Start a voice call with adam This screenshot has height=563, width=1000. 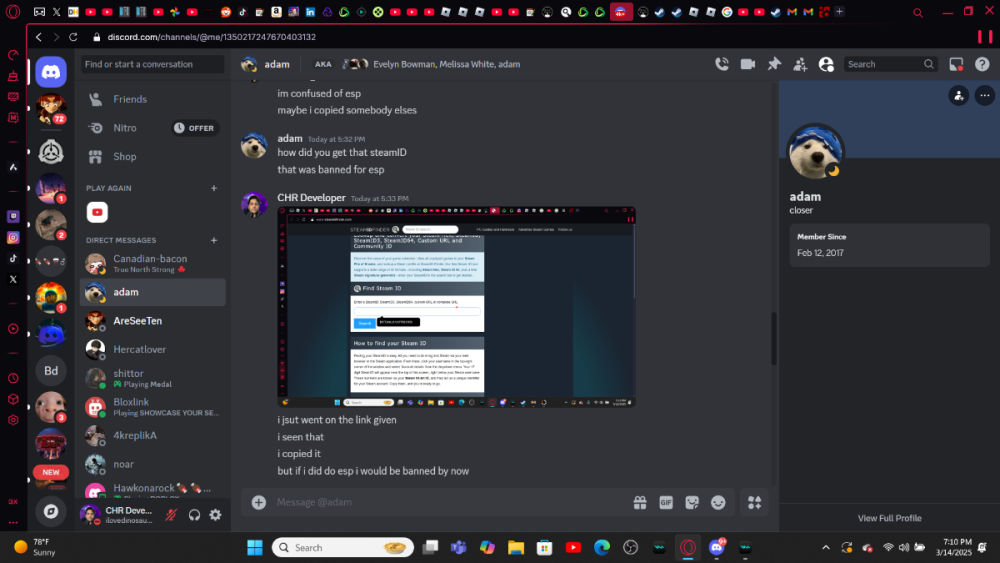[x=722, y=64]
